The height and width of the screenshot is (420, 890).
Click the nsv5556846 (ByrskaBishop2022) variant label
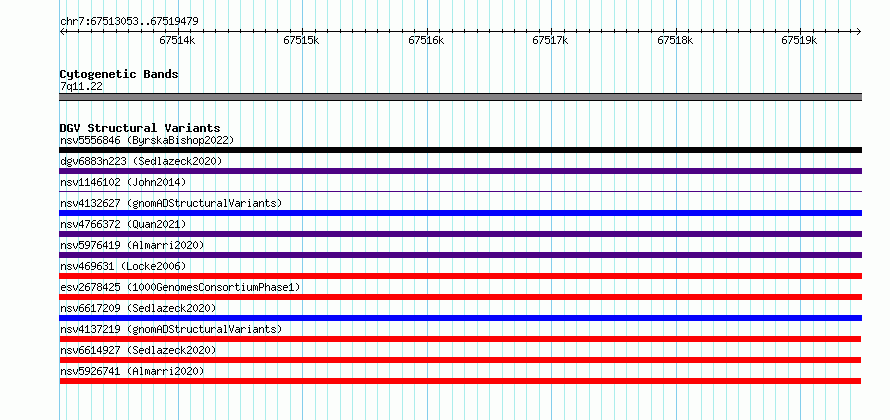(147, 140)
